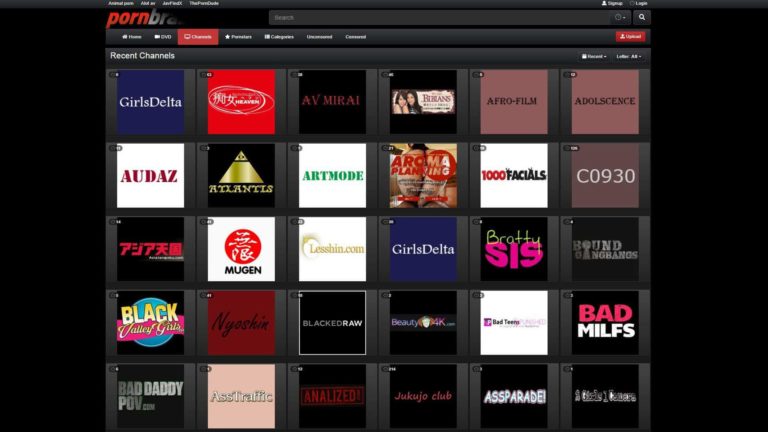The height and width of the screenshot is (432, 768).
Task: Open the MUGEN channel logo
Action: [x=241, y=249]
